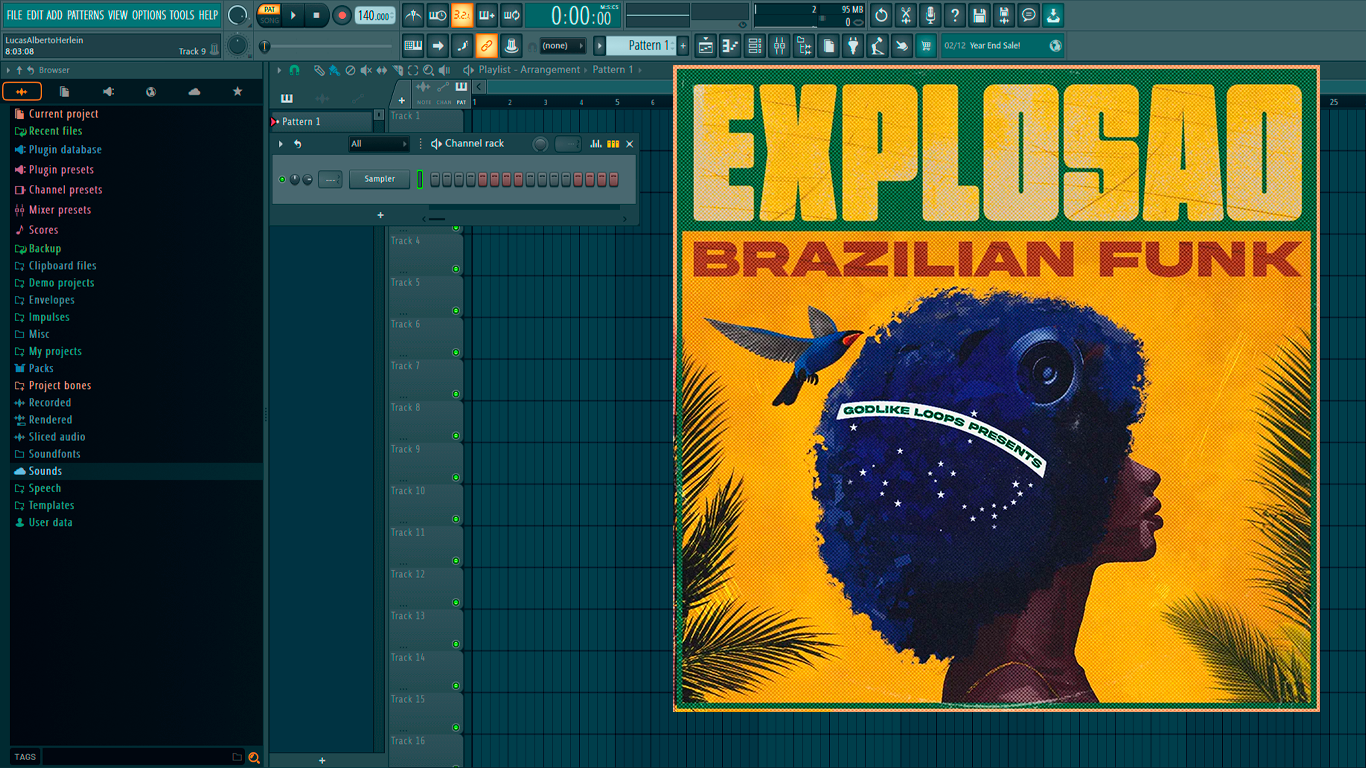Click the Browser search magnifier icon

[254, 757]
